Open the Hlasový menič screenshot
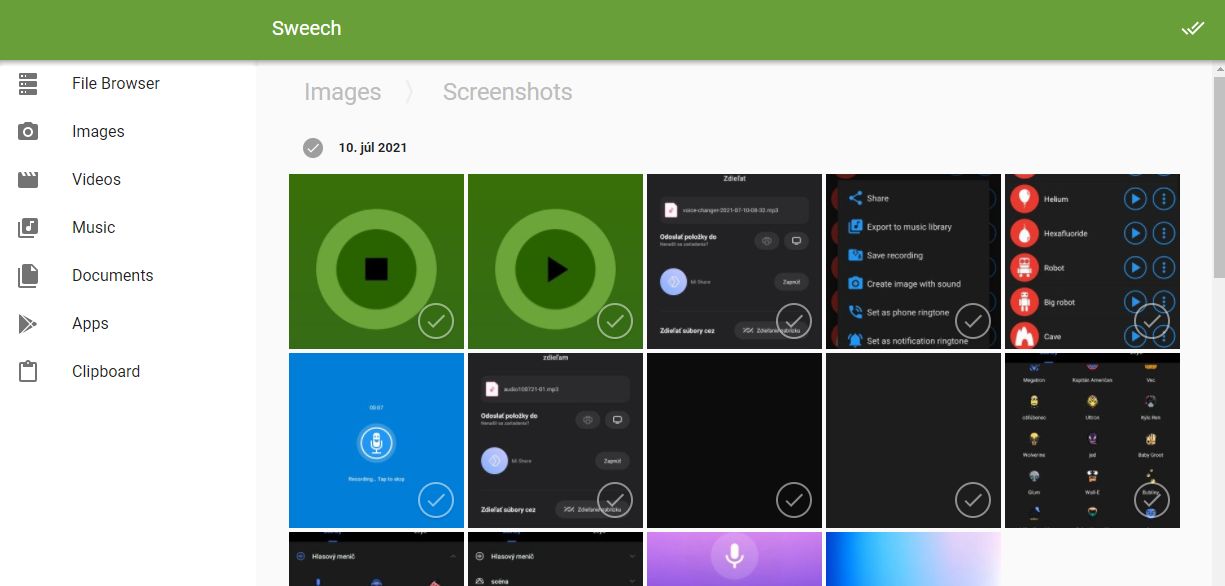The image size is (1225, 586). coord(376,559)
